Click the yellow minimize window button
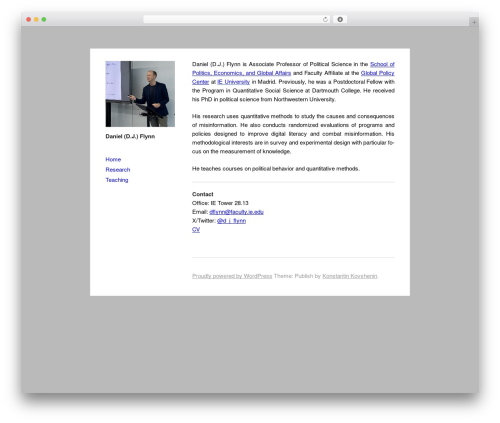This screenshot has width=500, height=423. click(x=36, y=19)
